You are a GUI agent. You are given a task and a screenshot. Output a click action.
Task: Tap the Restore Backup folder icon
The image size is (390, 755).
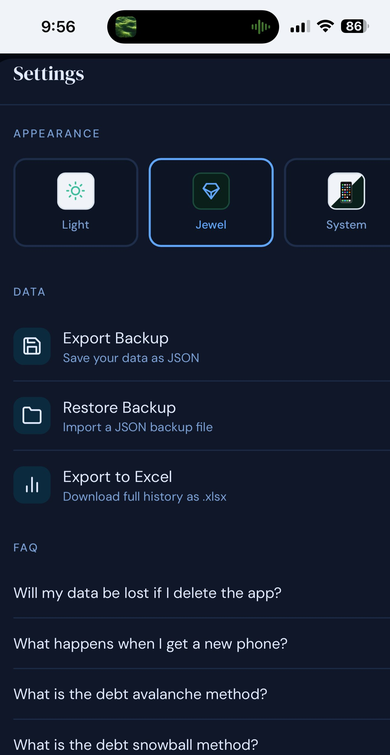click(32, 416)
